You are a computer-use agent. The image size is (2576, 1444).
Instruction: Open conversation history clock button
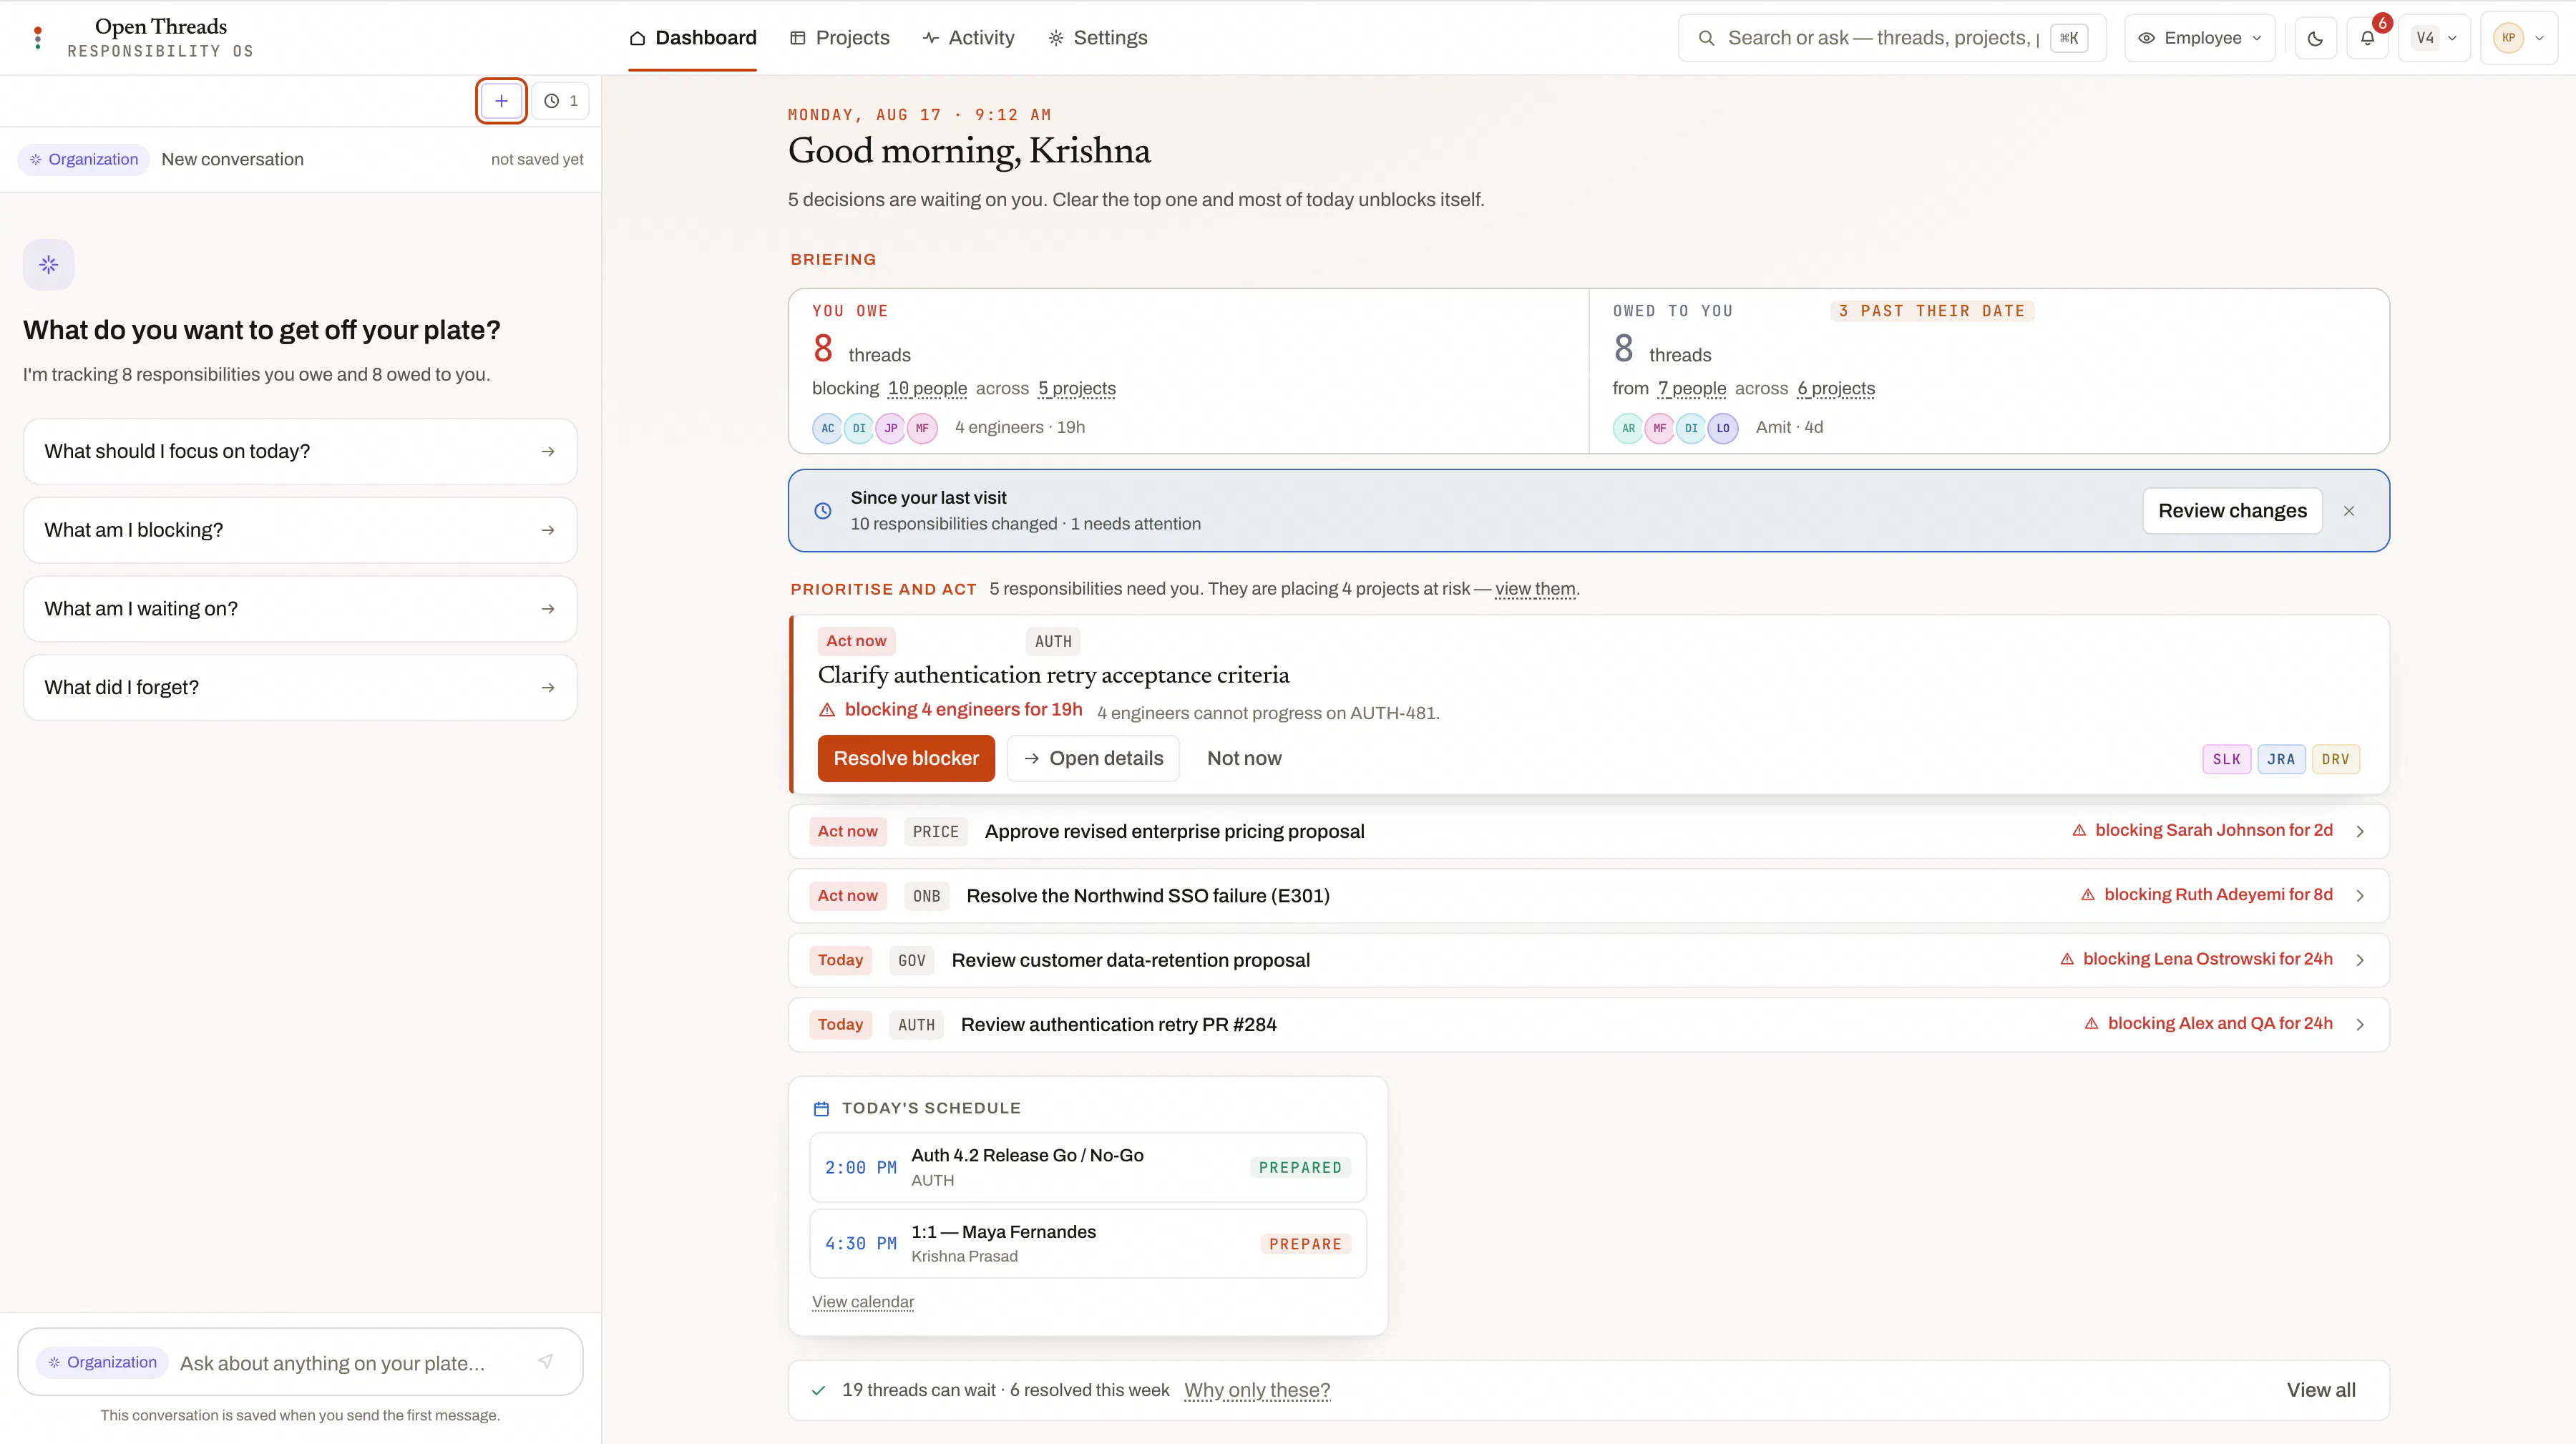560,101
